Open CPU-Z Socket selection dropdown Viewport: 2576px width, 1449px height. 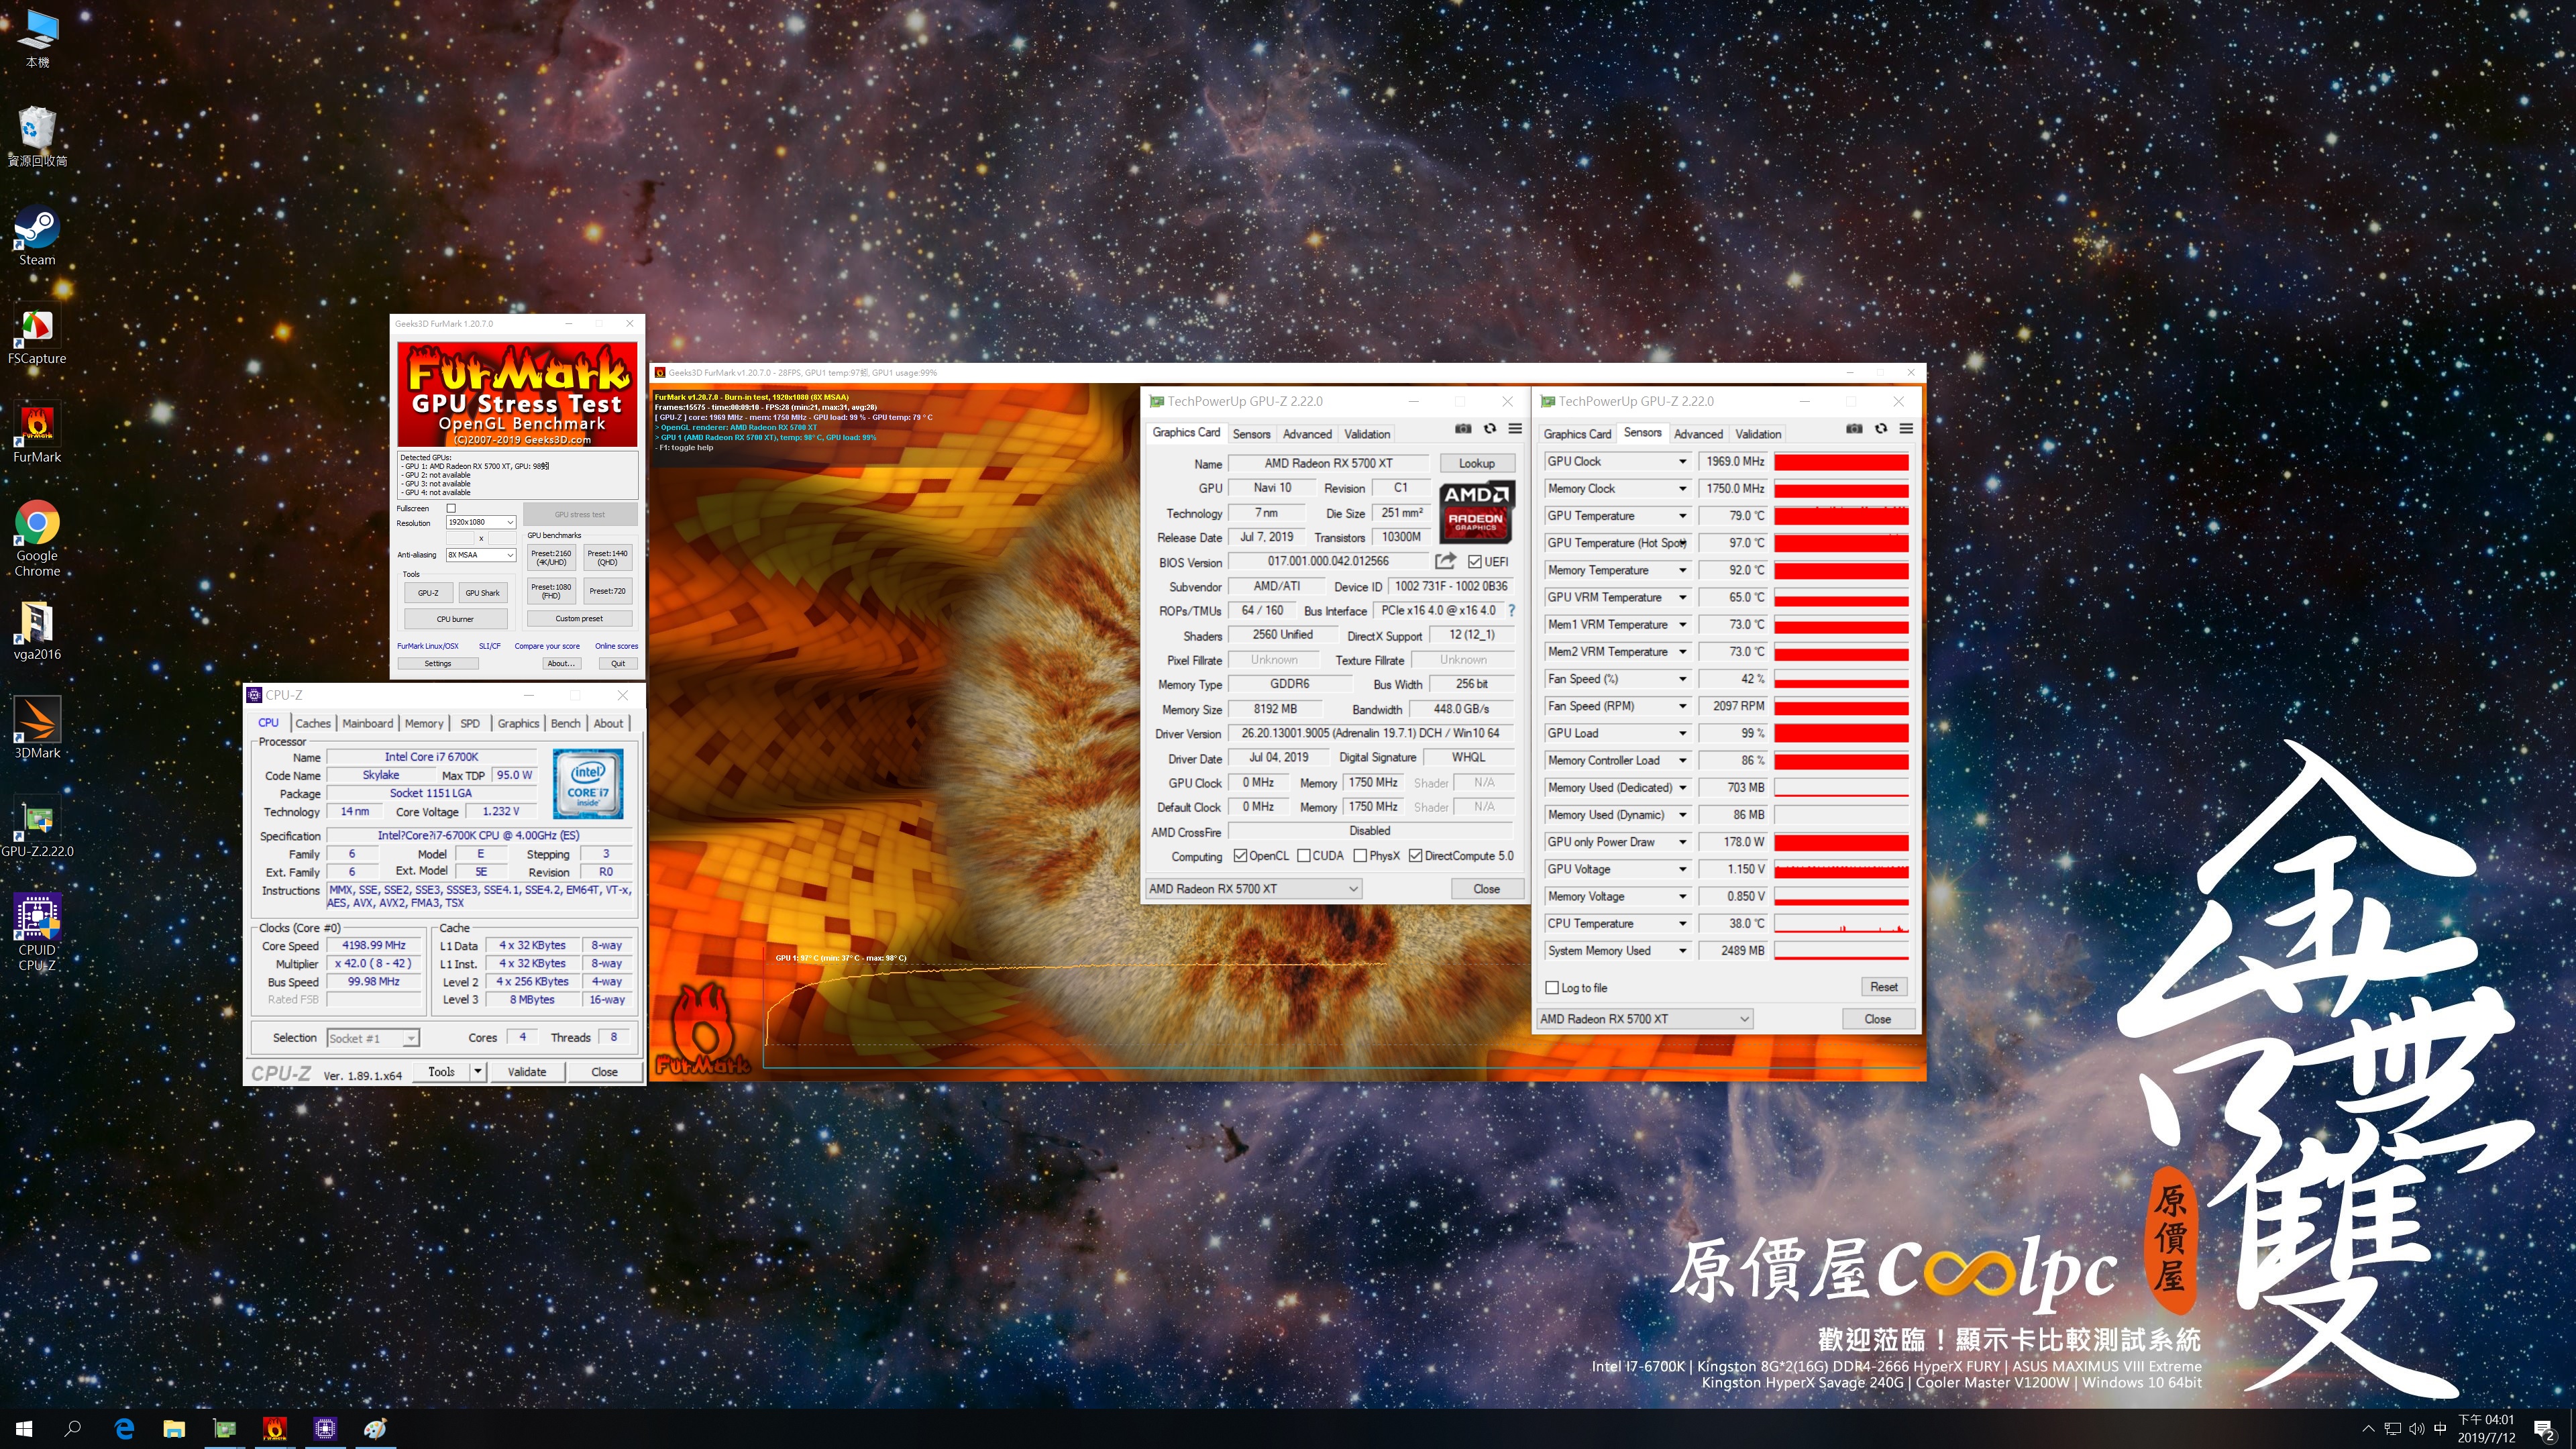pyautogui.click(x=373, y=1038)
